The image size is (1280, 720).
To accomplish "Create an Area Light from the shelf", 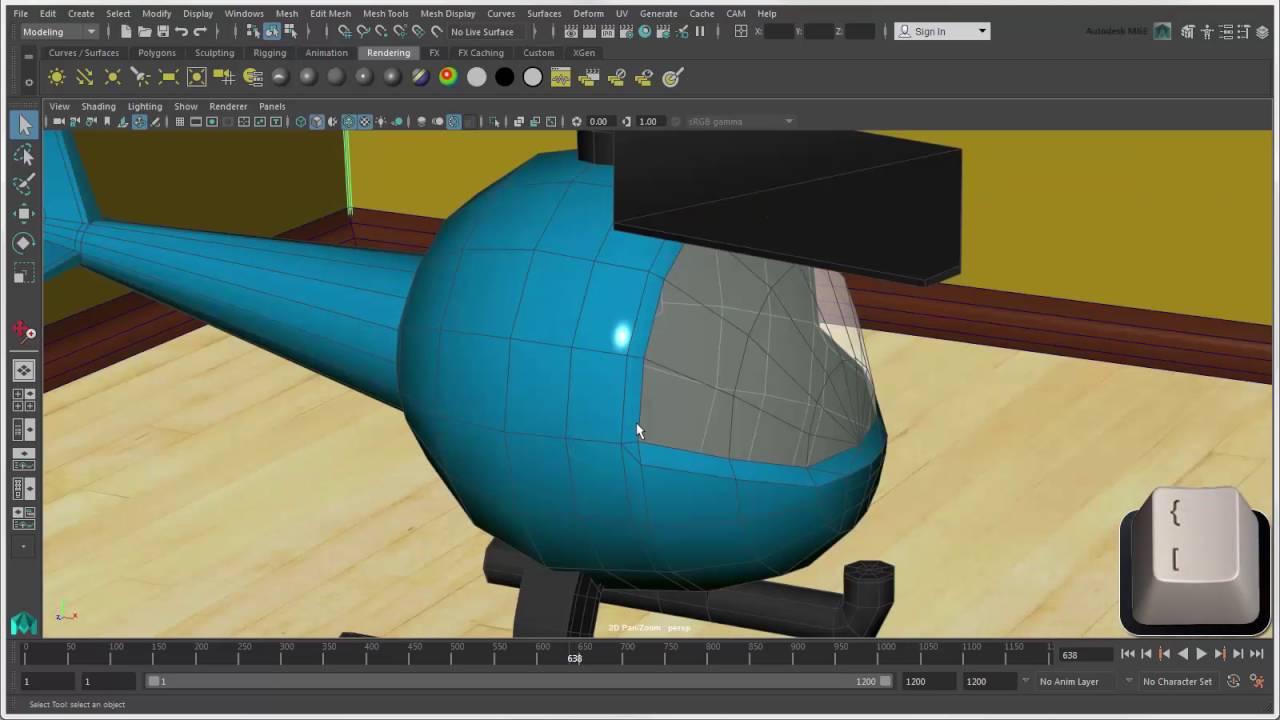I will 169,77.
